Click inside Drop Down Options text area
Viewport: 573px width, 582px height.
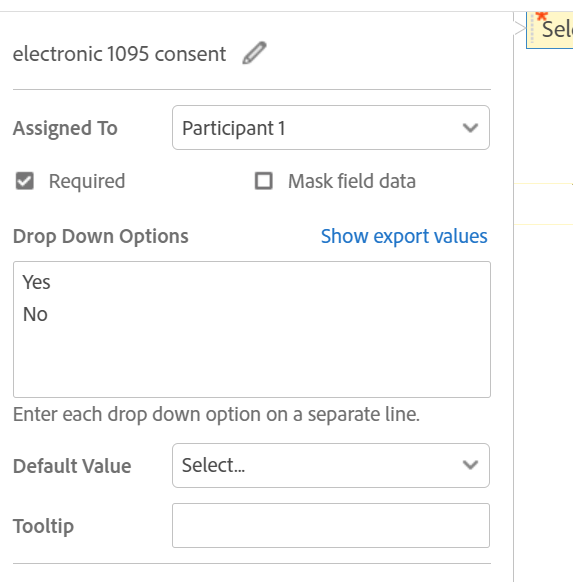pyautogui.click(x=252, y=329)
